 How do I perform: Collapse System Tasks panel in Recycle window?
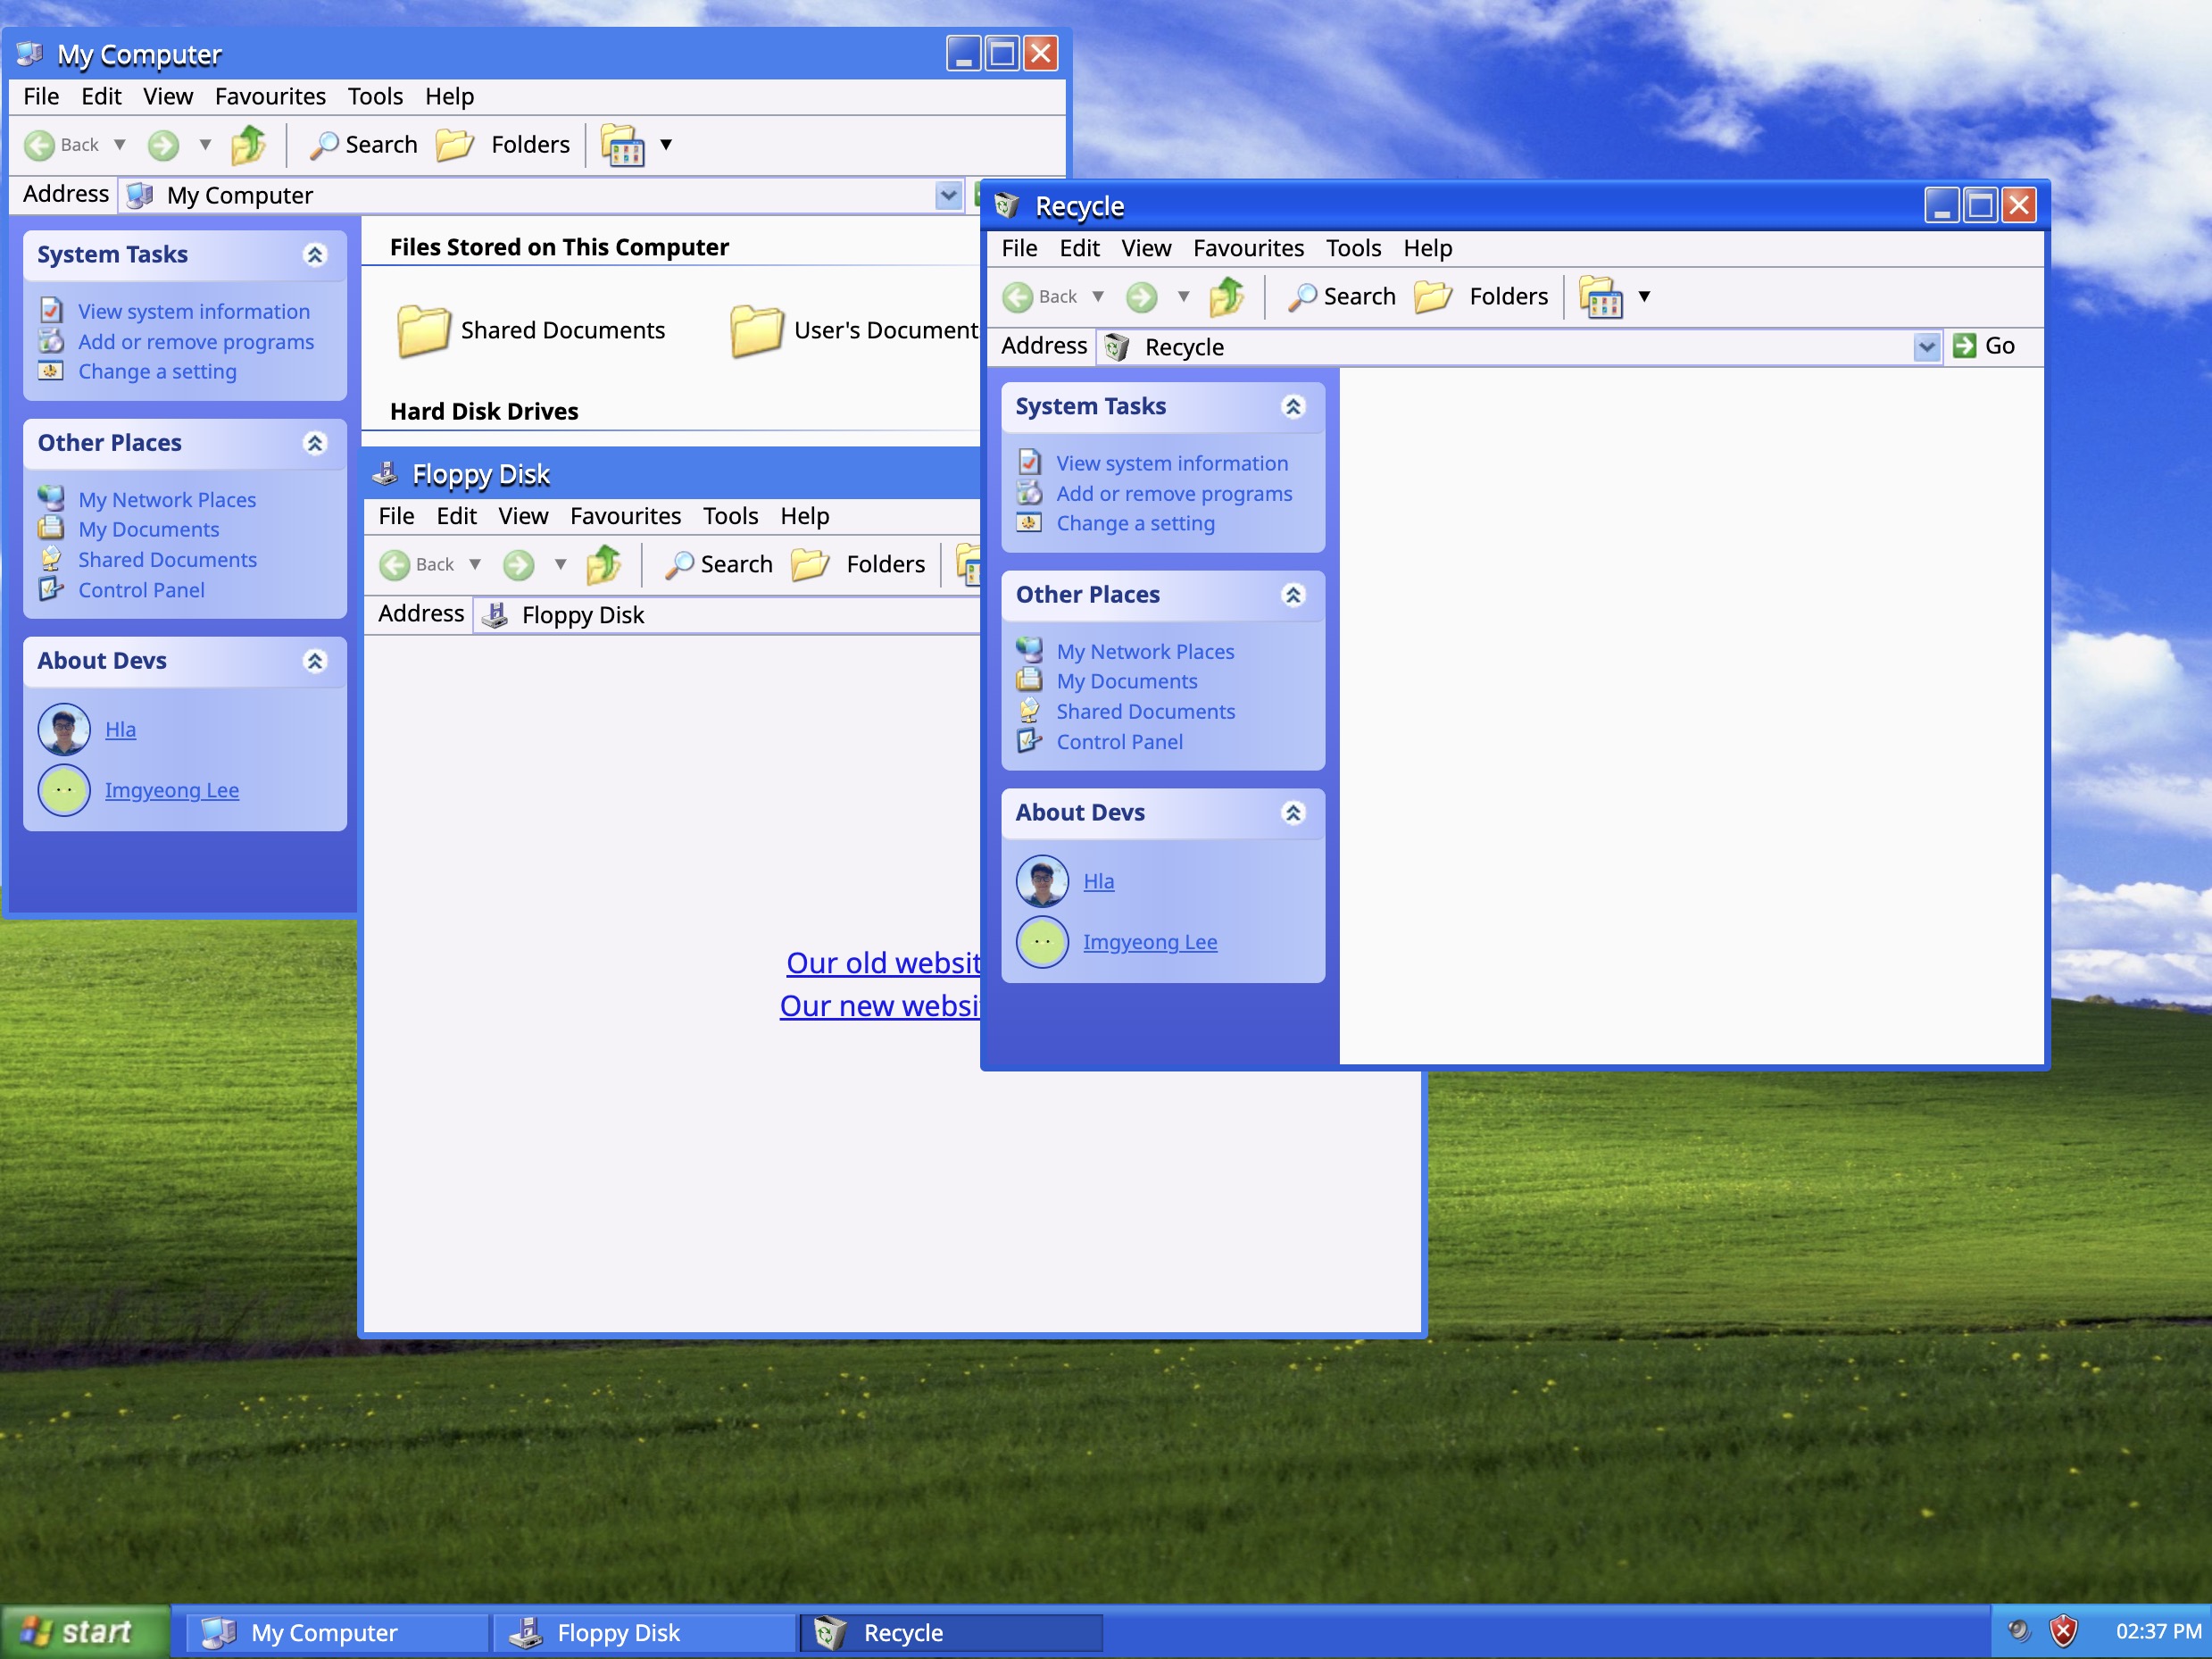(x=1293, y=407)
